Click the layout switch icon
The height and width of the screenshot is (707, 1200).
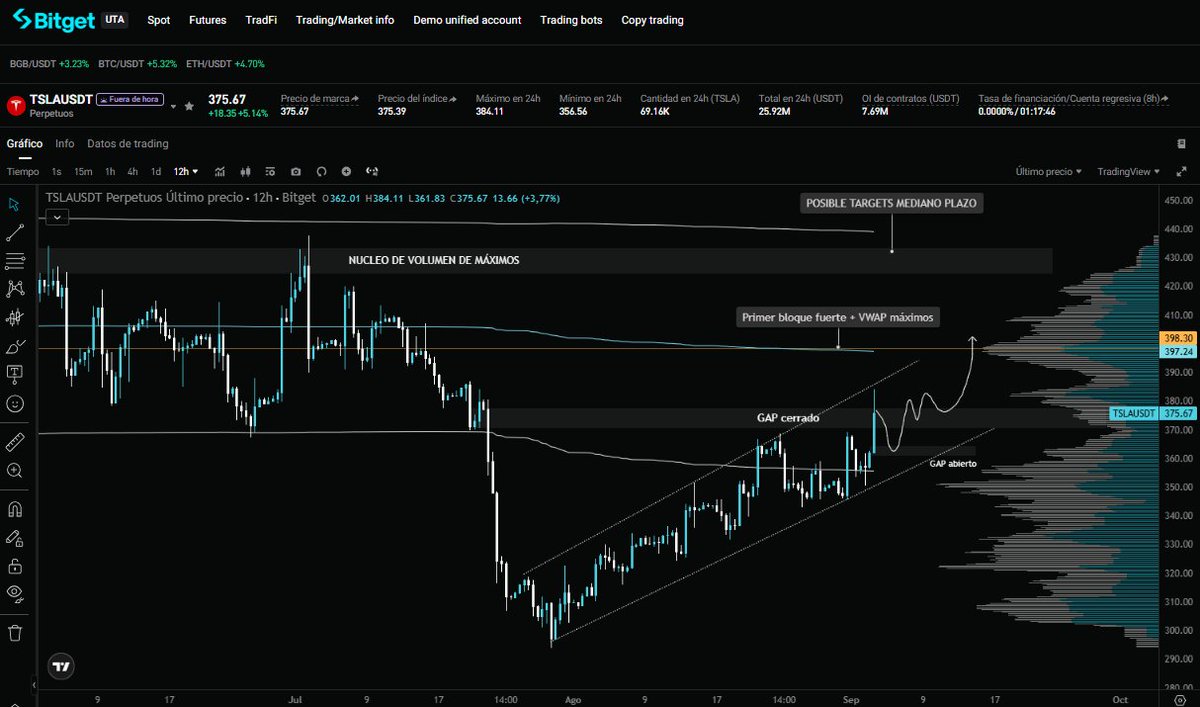372,171
